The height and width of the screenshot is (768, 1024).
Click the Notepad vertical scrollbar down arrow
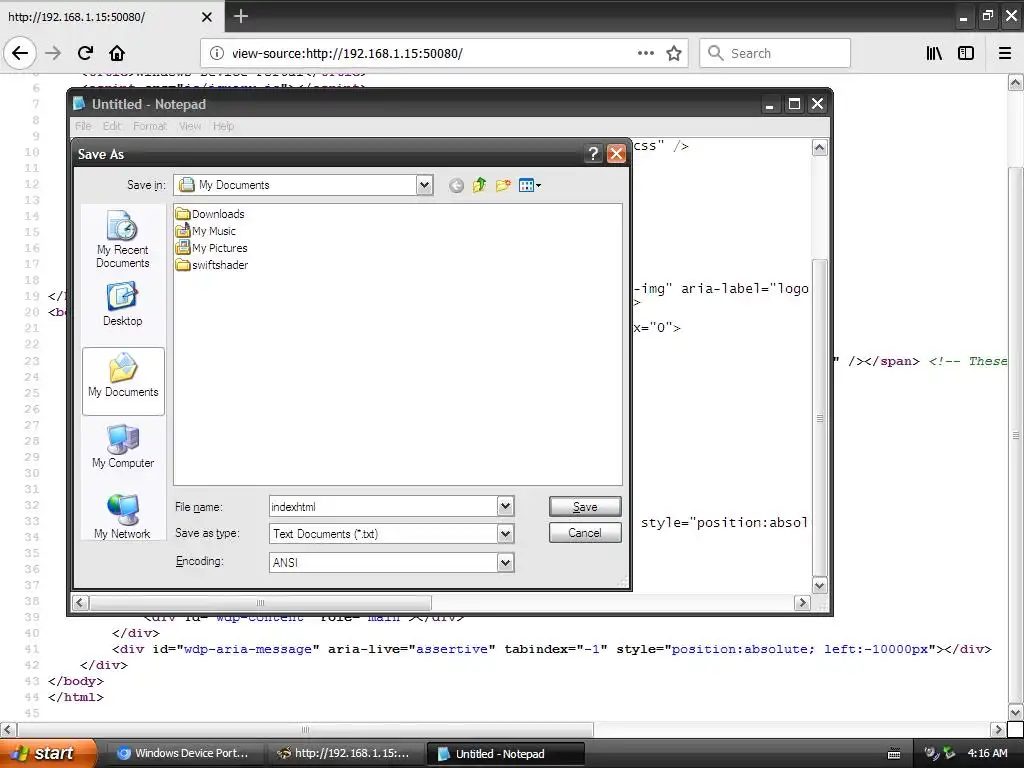[820, 585]
